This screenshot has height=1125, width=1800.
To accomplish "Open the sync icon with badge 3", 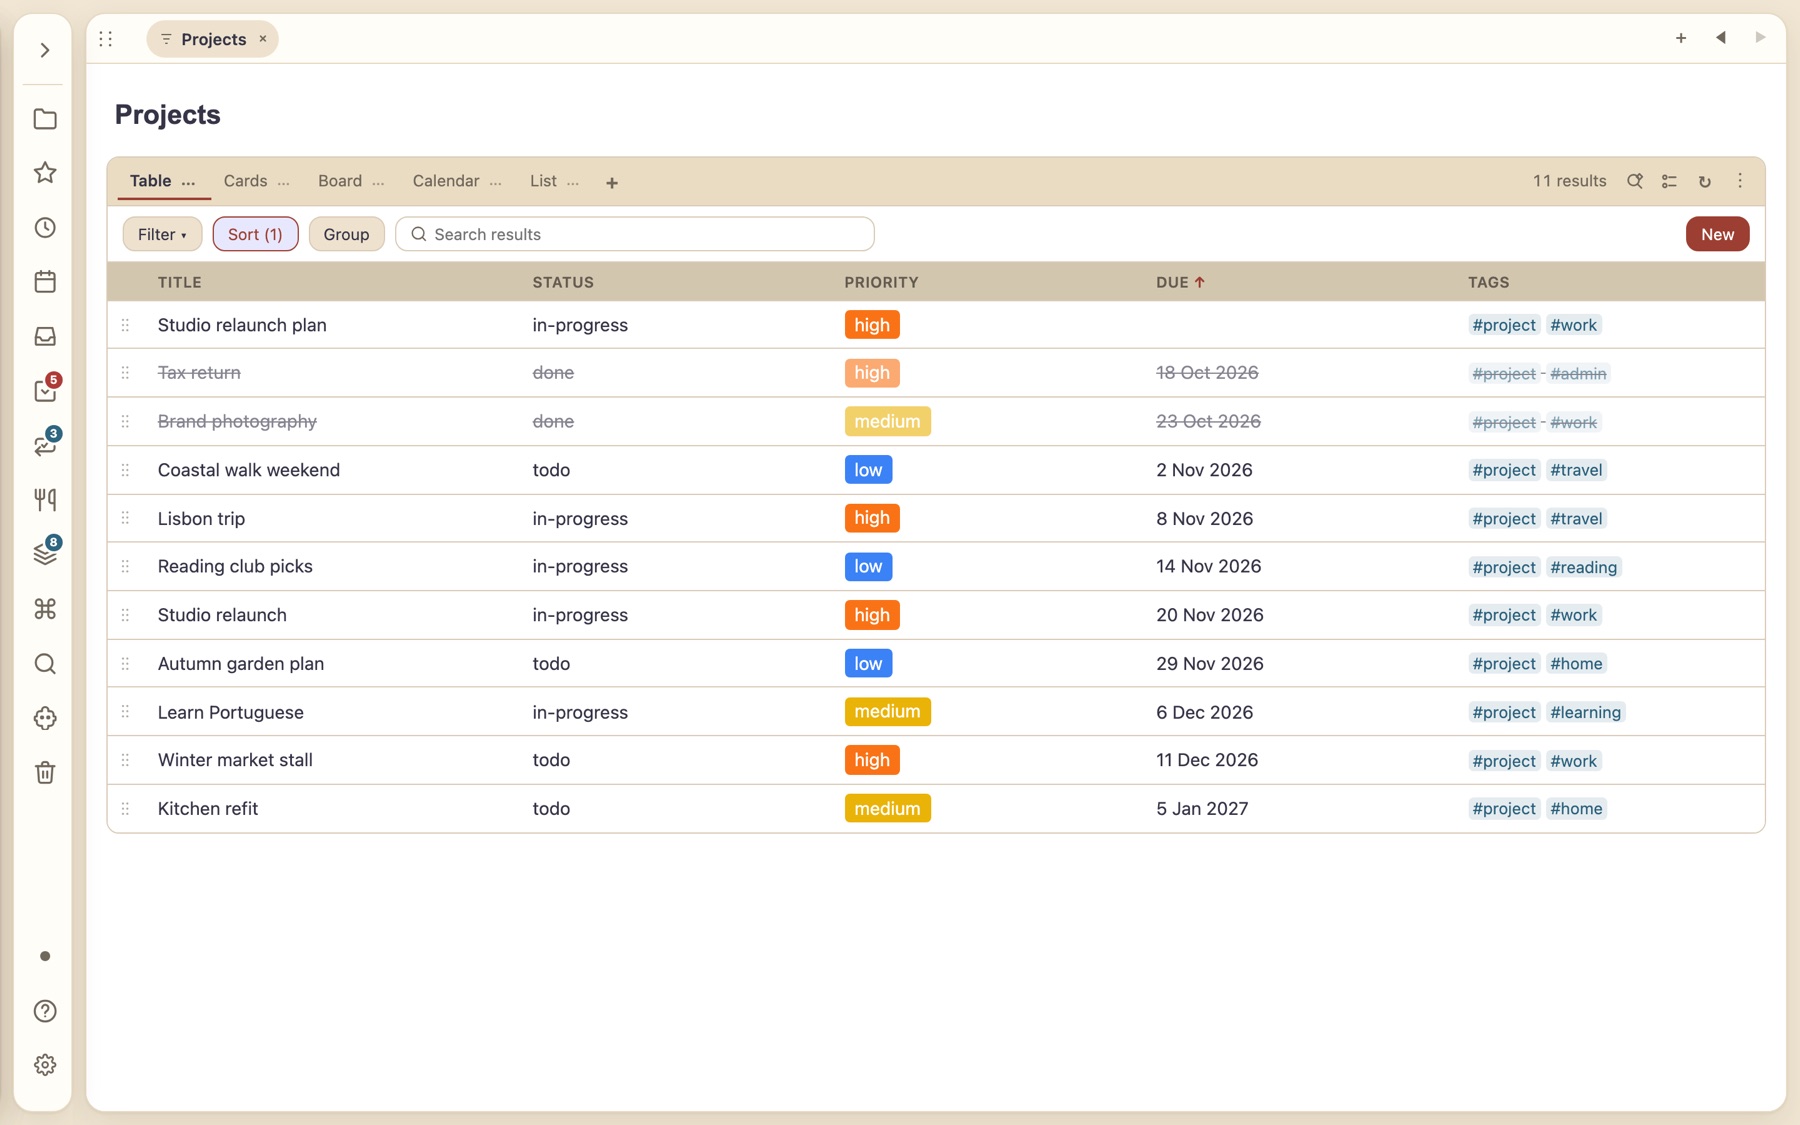I will tap(45, 446).
